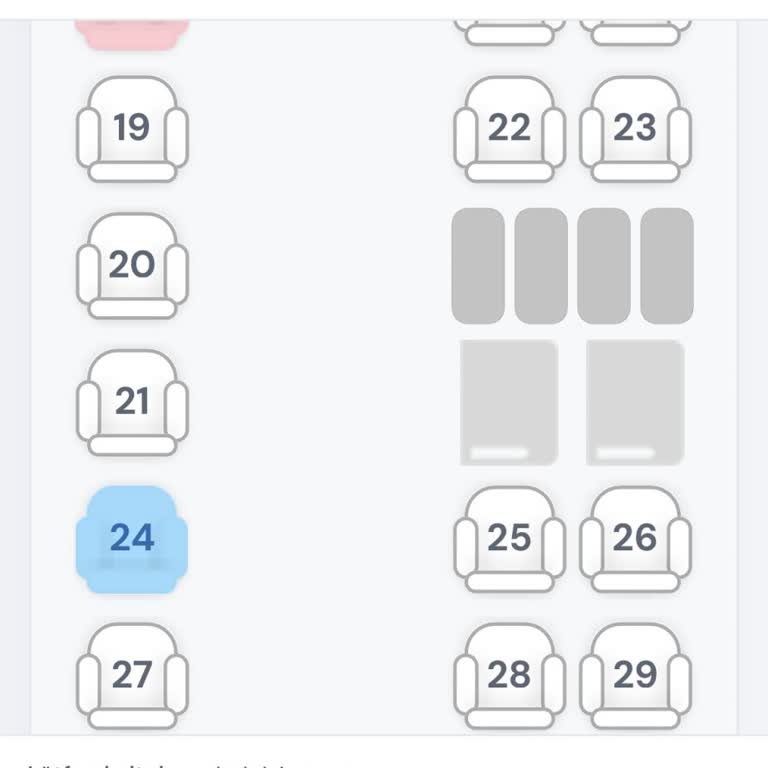Pick seat 29
Screen dimensions: 768x768
click(635, 676)
